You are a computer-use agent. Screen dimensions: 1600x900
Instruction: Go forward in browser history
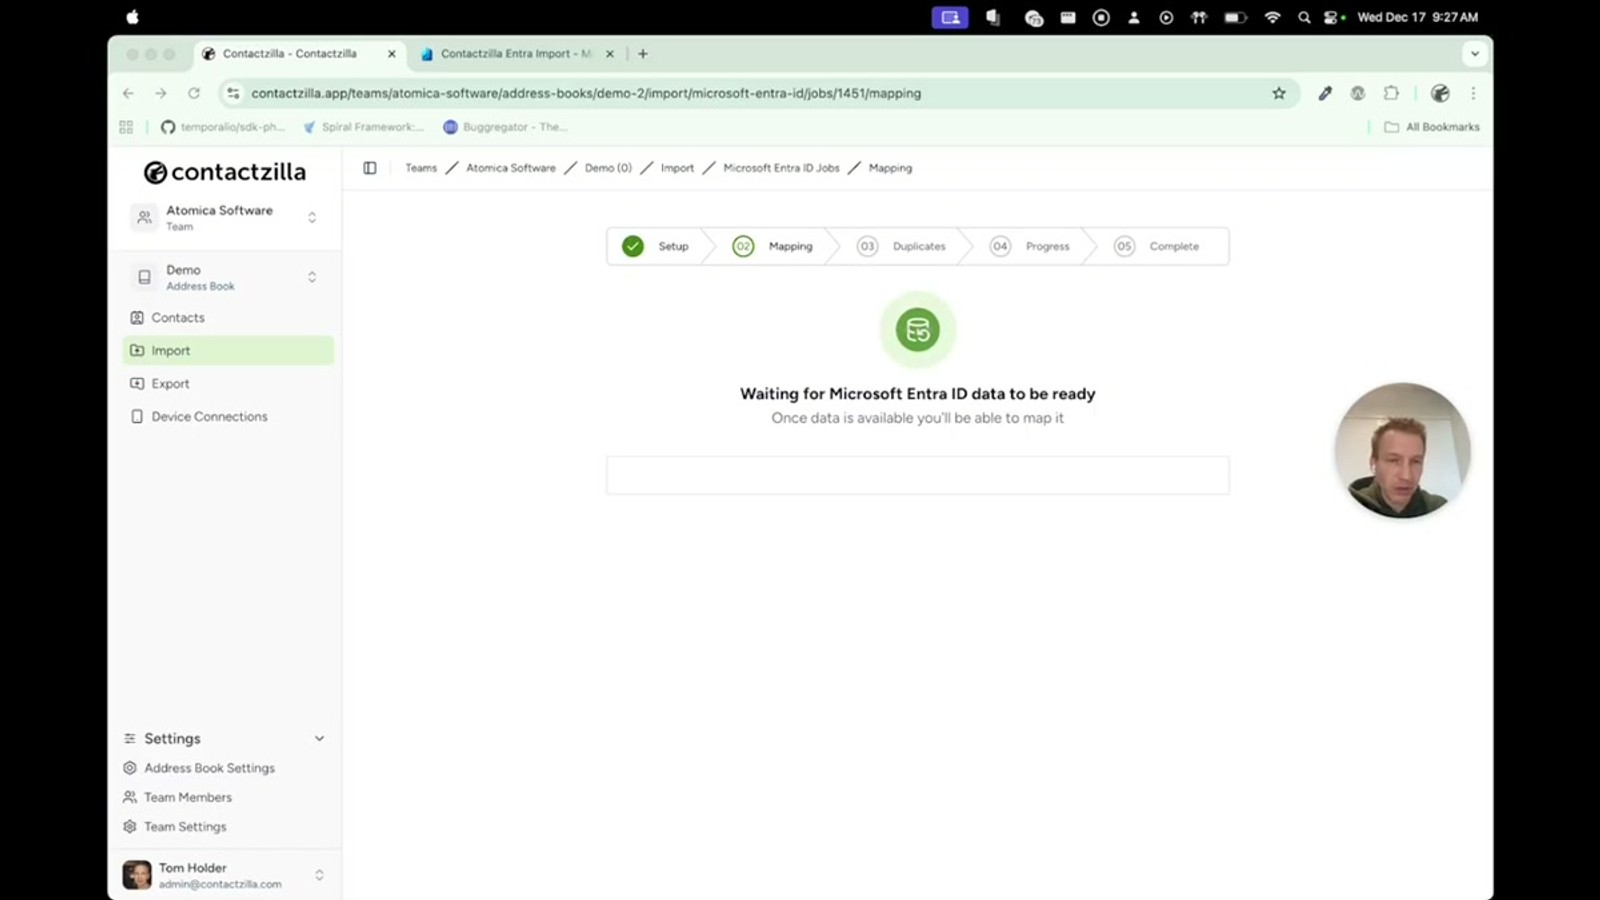(x=161, y=93)
